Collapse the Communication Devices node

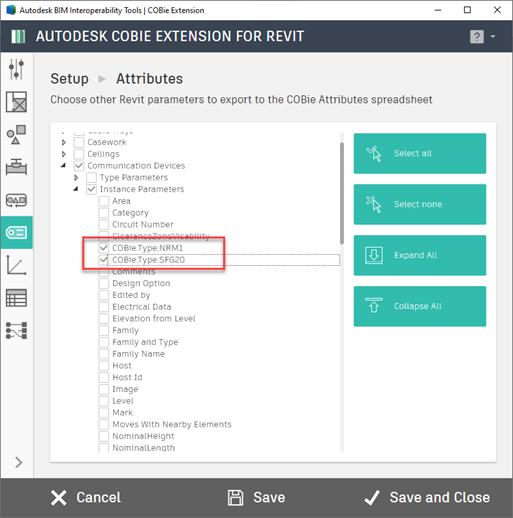point(63,165)
